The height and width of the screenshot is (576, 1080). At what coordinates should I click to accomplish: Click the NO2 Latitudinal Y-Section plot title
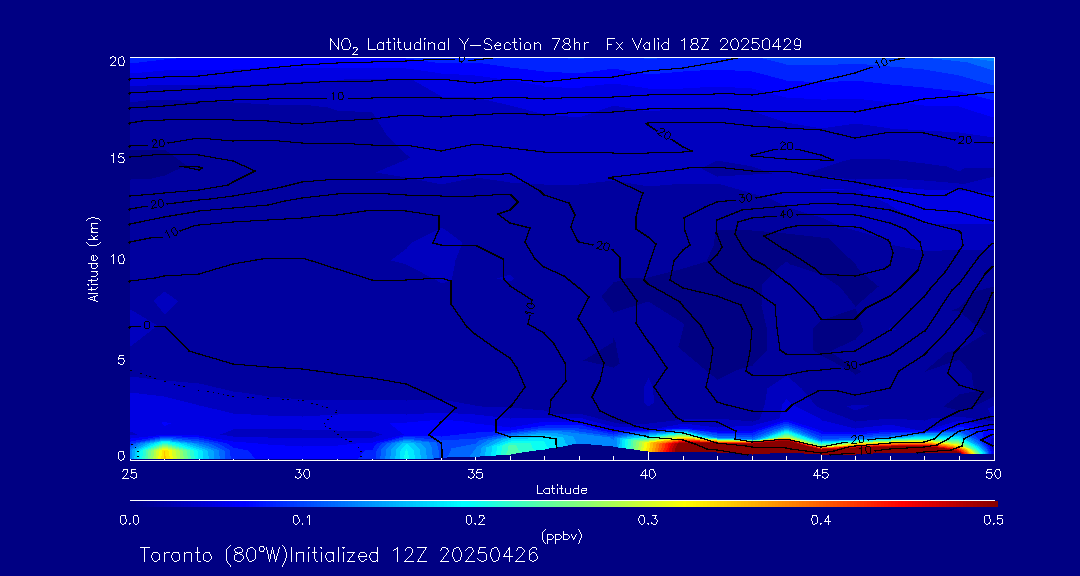565,45
